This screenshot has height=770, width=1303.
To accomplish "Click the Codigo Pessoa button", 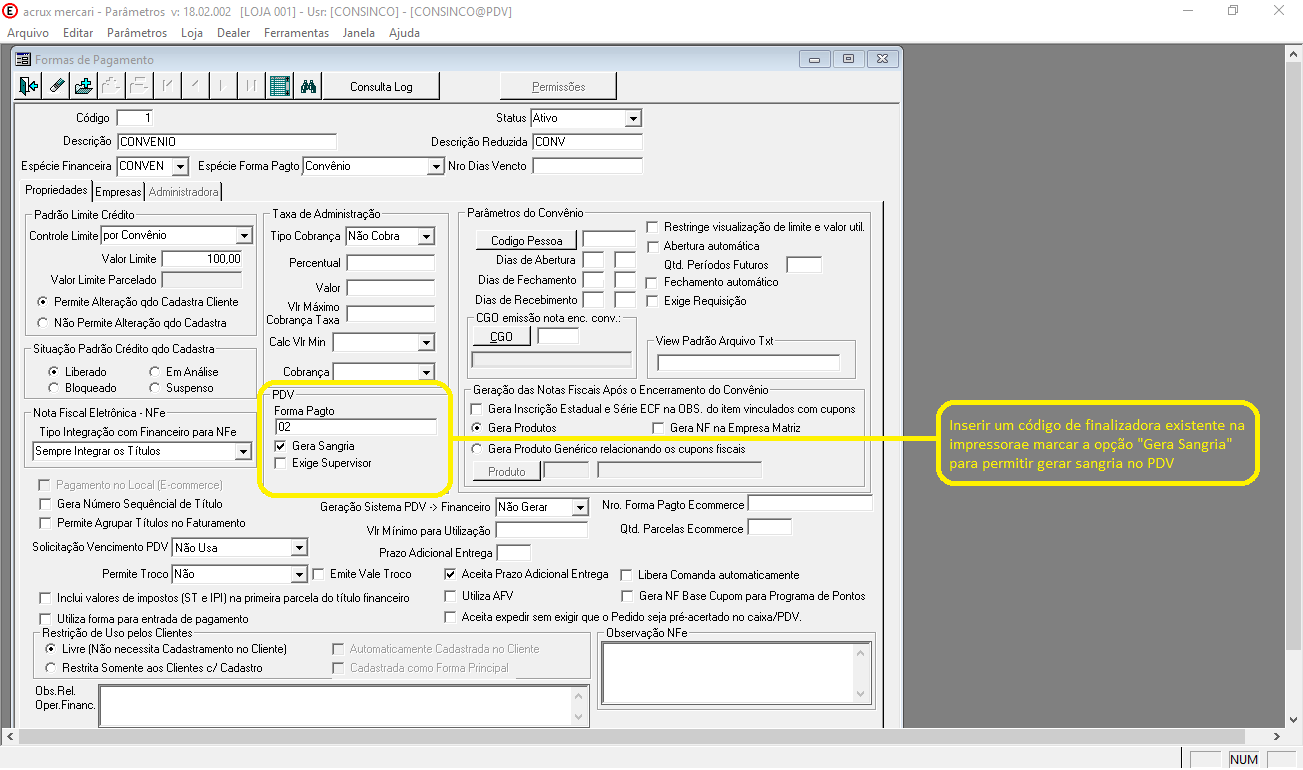I will pyautogui.click(x=527, y=240).
